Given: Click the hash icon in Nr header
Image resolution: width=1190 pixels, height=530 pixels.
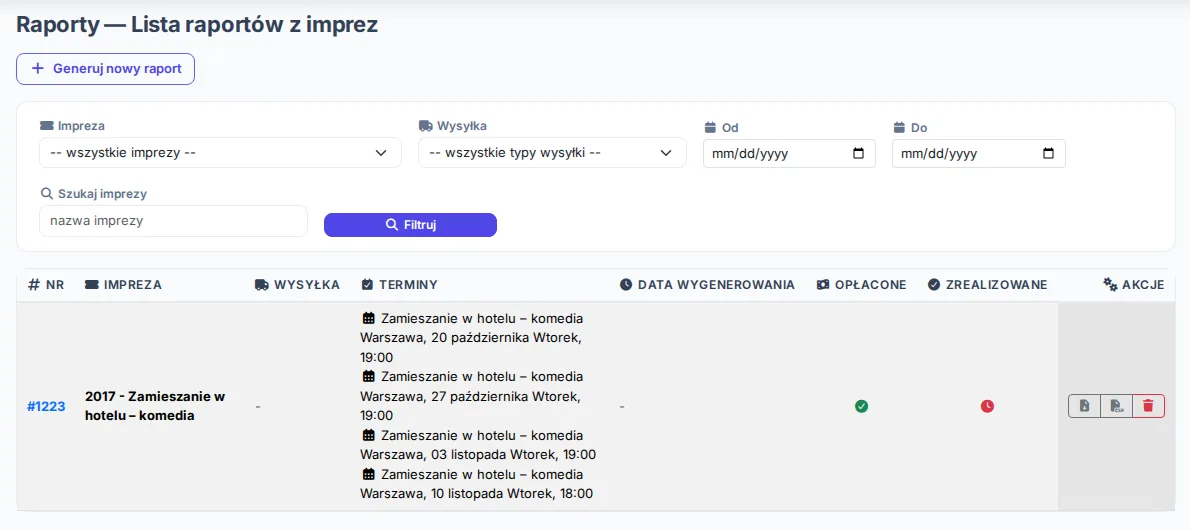Looking at the screenshot, I should point(34,285).
